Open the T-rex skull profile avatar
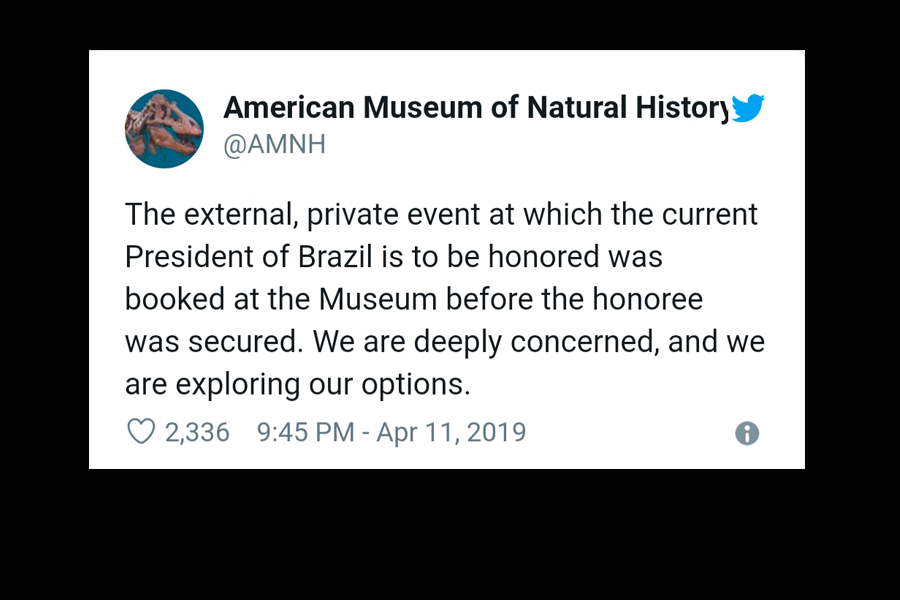This screenshot has height=600, width=900. click(x=164, y=129)
